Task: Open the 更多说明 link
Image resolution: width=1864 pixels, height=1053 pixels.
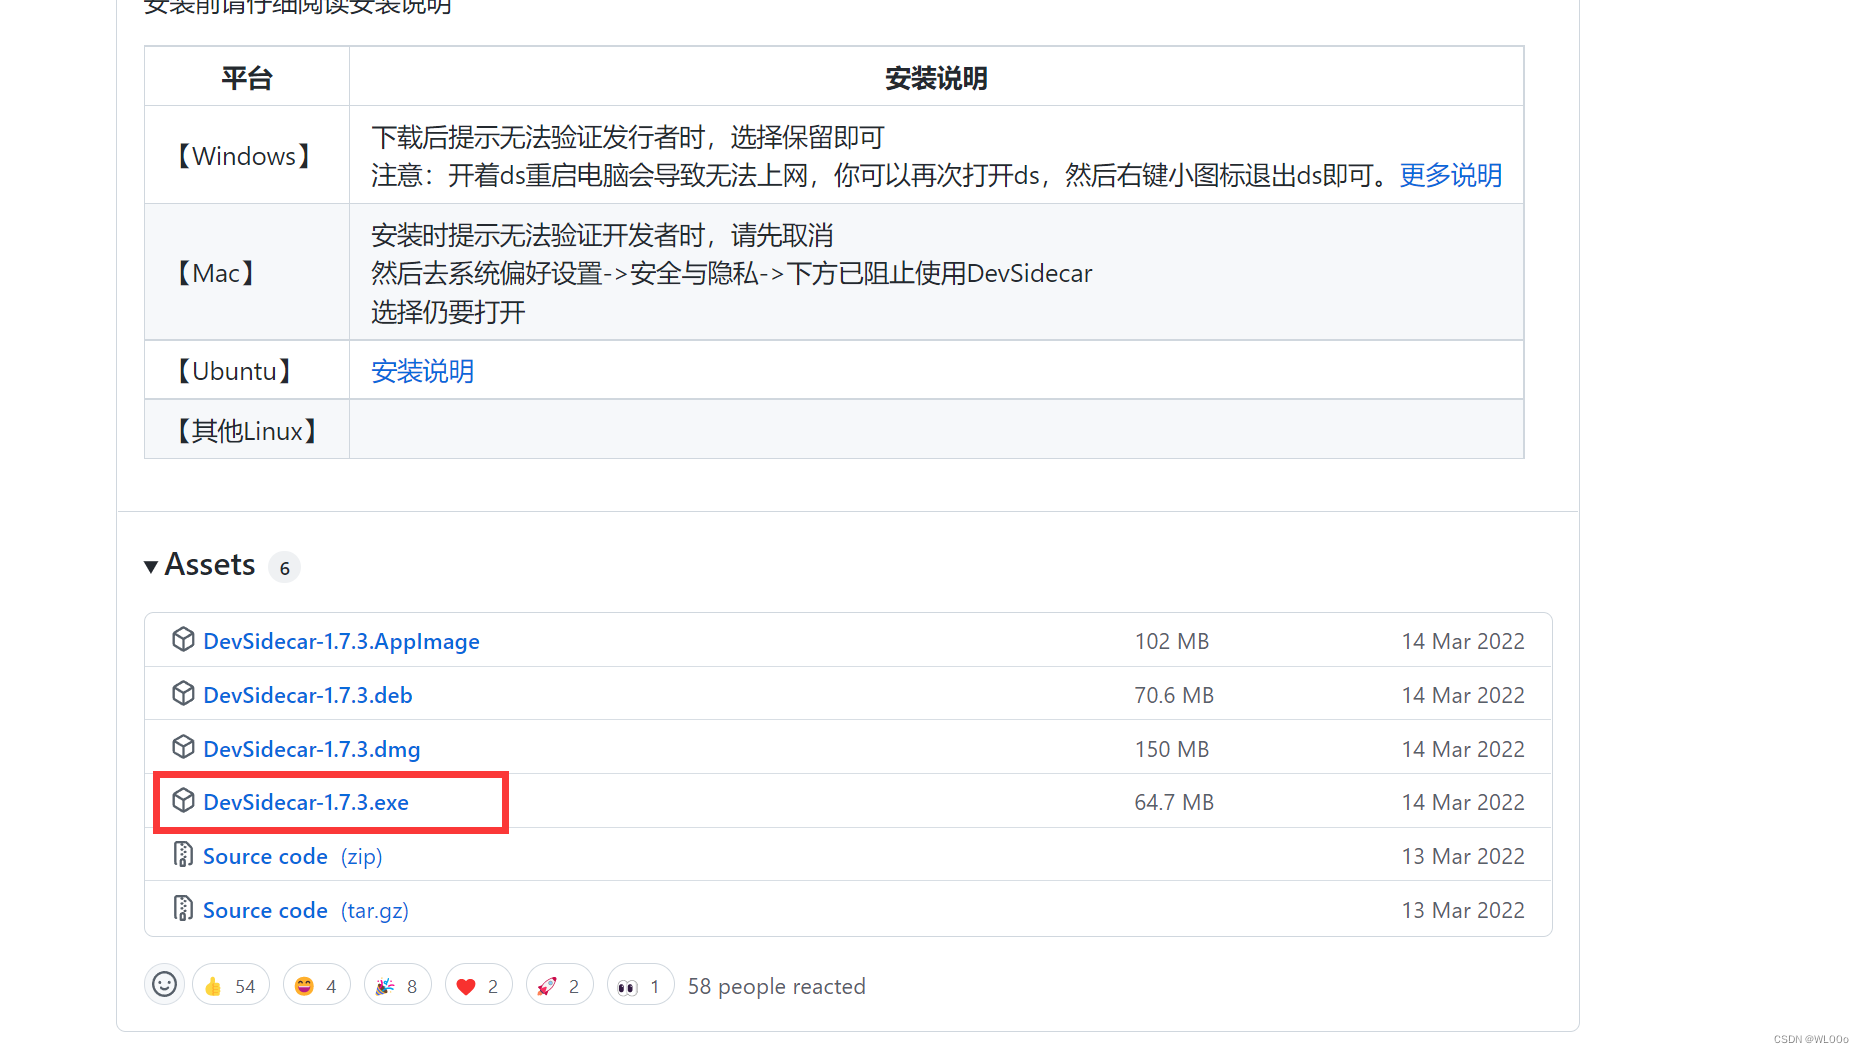Action: [x=1449, y=175]
